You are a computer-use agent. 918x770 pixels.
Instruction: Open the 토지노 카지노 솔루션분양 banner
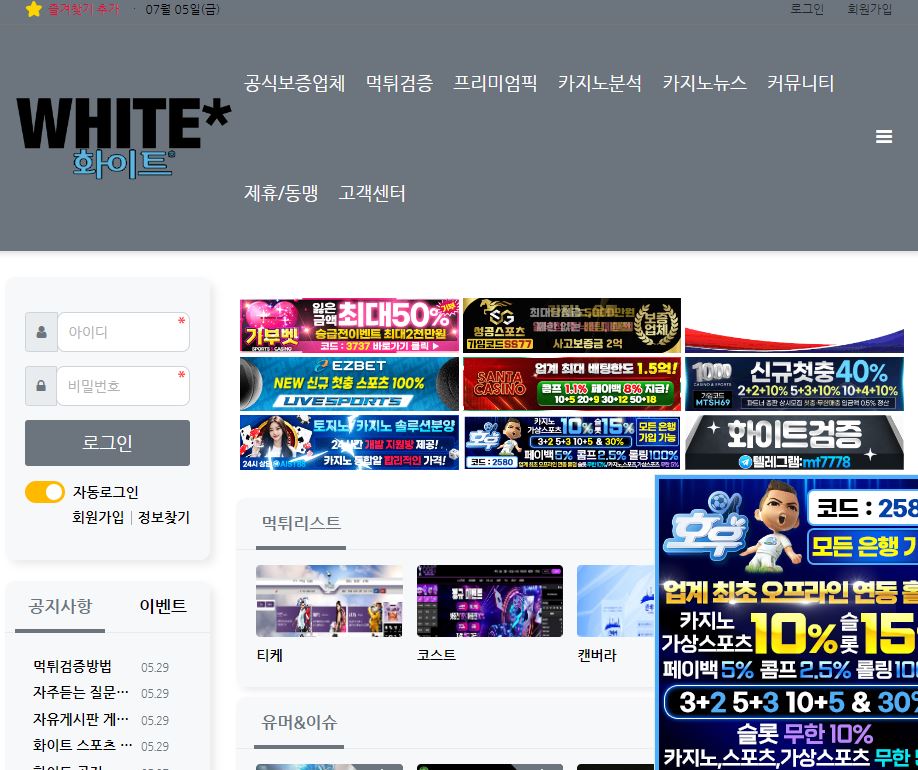(x=350, y=443)
